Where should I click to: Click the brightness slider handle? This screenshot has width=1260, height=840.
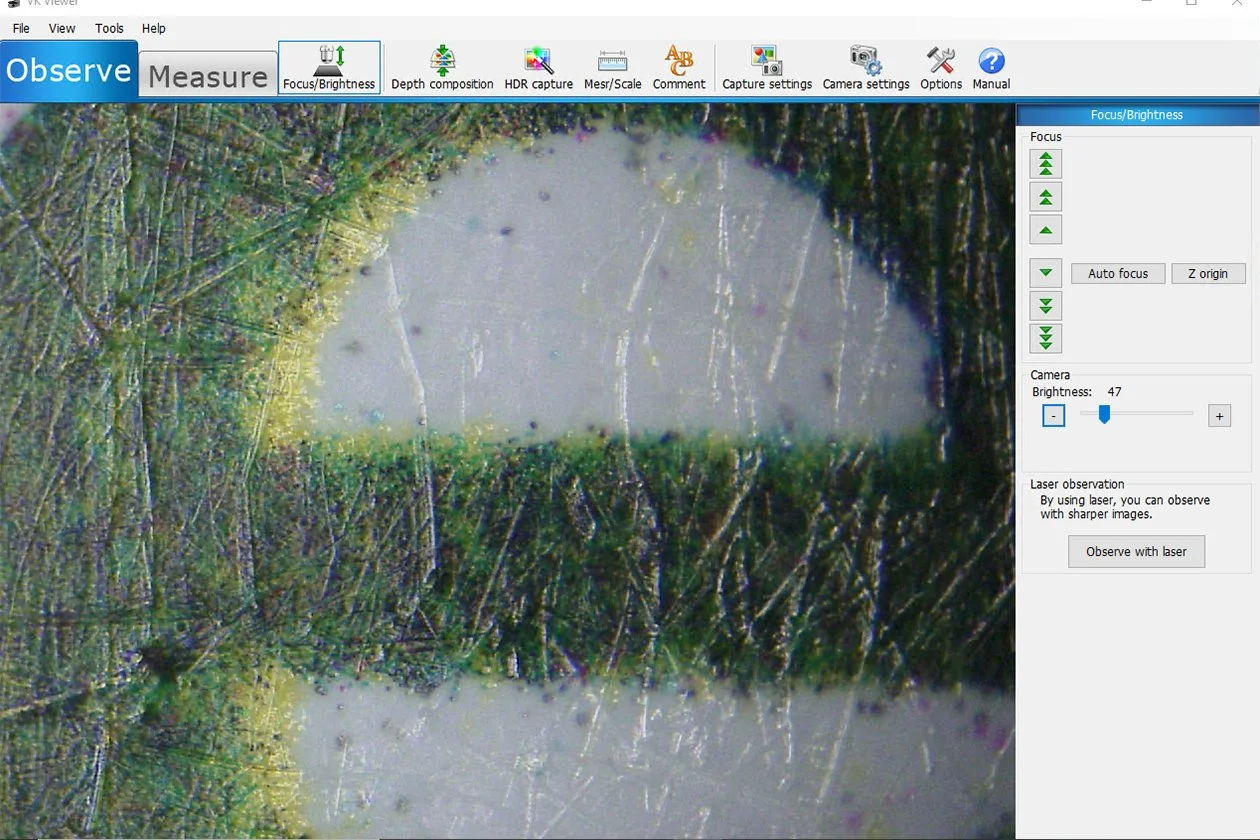click(1104, 414)
